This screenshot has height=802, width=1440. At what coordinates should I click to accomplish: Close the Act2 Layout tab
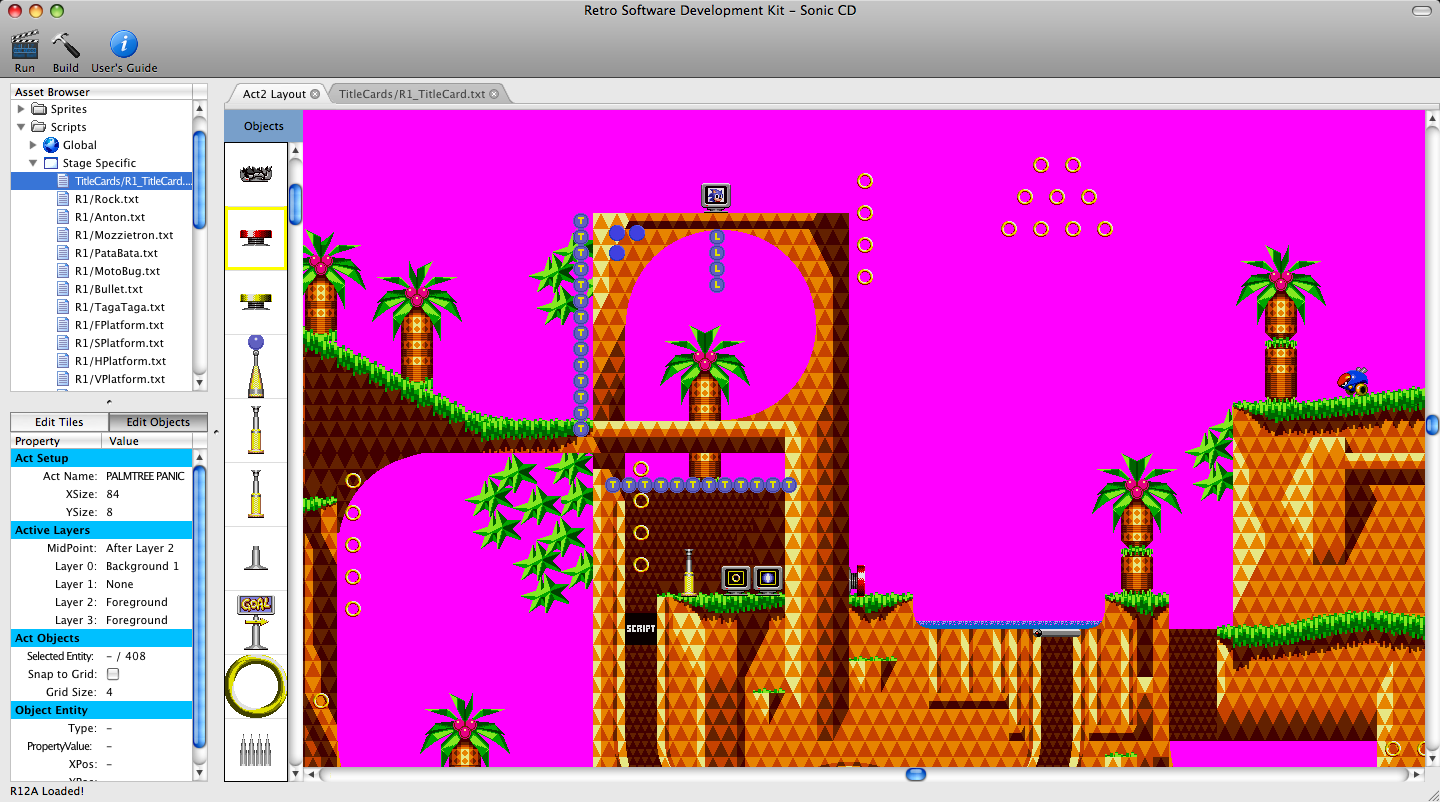pyautogui.click(x=315, y=94)
